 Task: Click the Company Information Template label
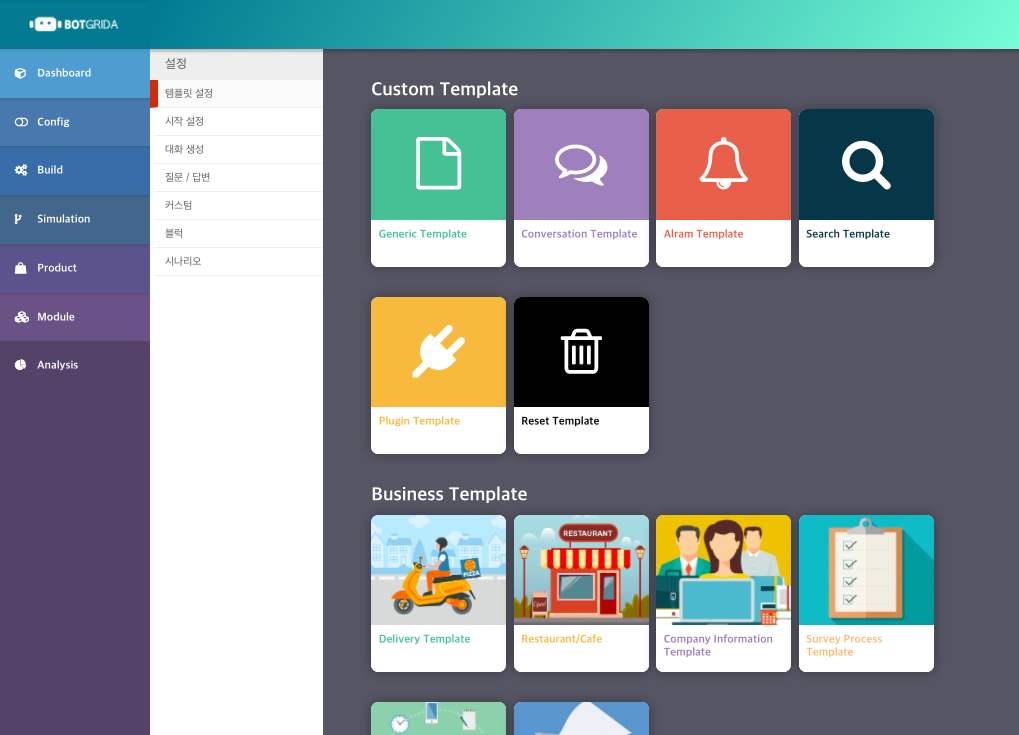pyautogui.click(x=718, y=645)
